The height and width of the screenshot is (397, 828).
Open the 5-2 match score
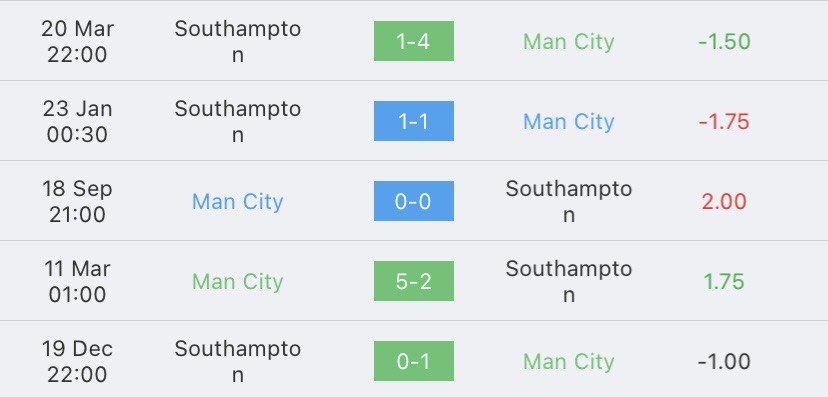[x=413, y=281]
